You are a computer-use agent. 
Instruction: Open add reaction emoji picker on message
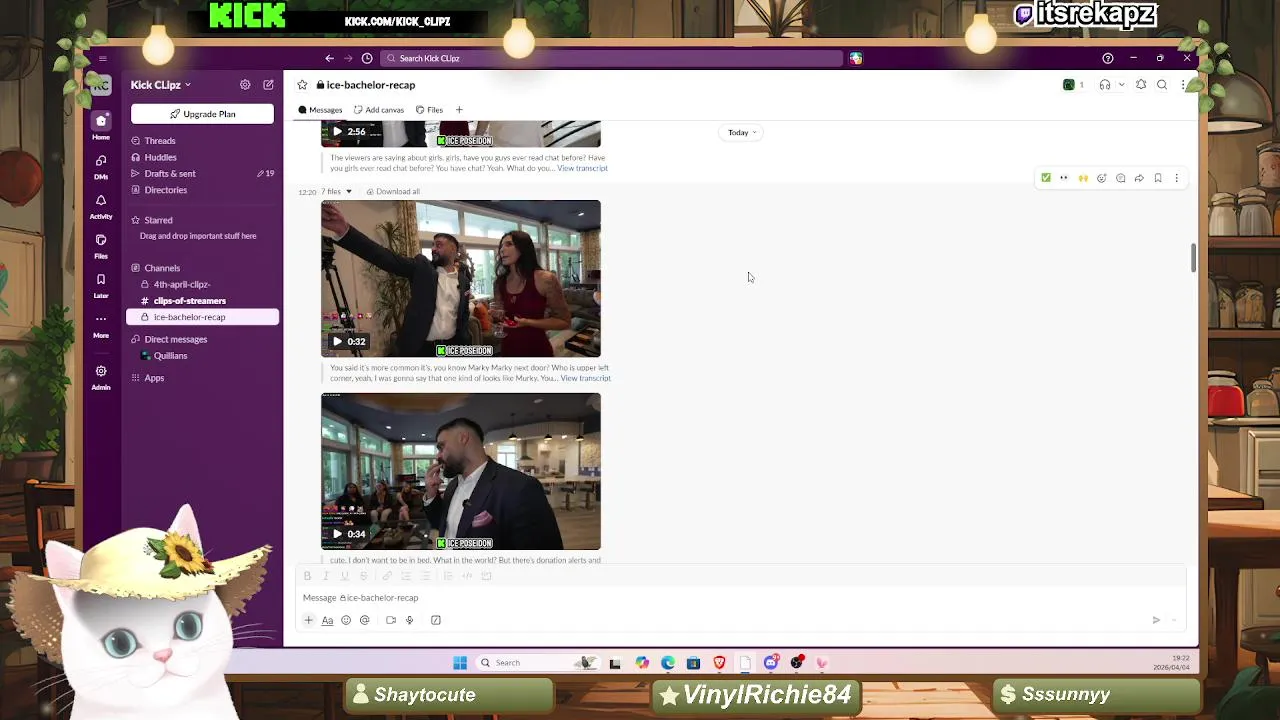(1102, 178)
